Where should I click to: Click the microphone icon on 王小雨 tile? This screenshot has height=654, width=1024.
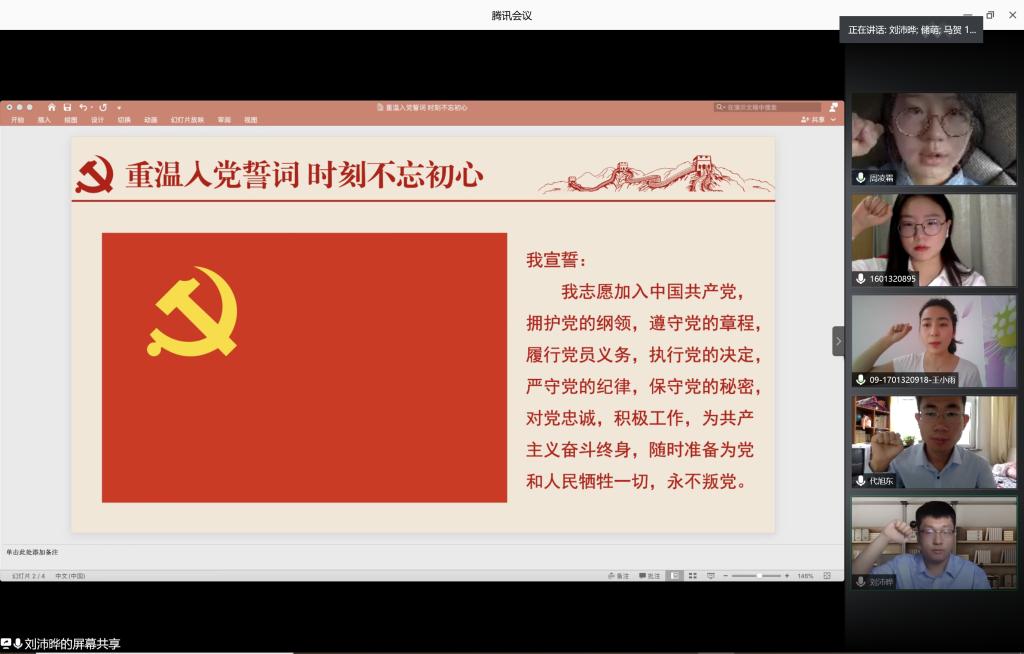tap(861, 380)
